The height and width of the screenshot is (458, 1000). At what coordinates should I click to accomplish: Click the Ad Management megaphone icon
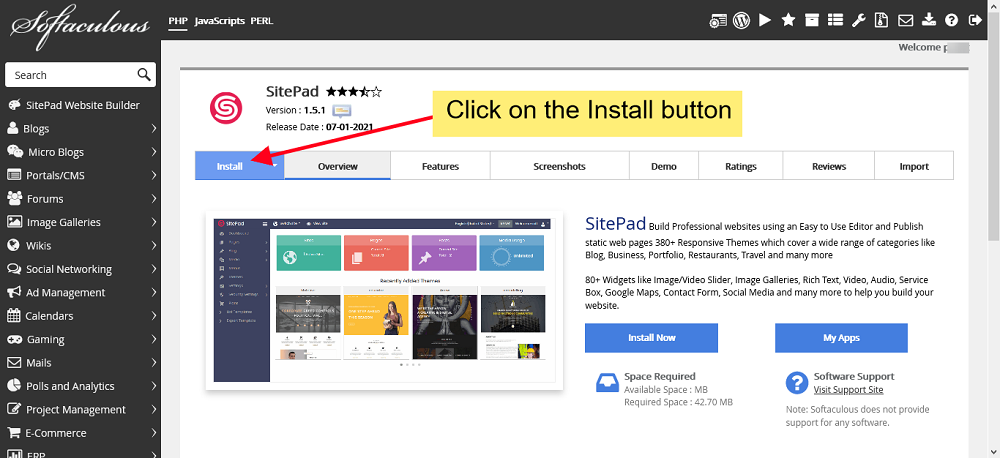click(13, 292)
